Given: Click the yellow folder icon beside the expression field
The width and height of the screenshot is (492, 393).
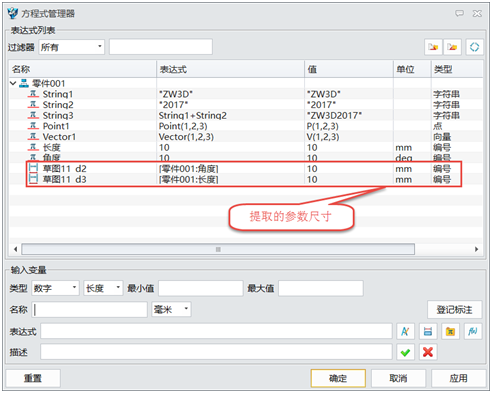Looking at the screenshot, I should tap(450, 331).
